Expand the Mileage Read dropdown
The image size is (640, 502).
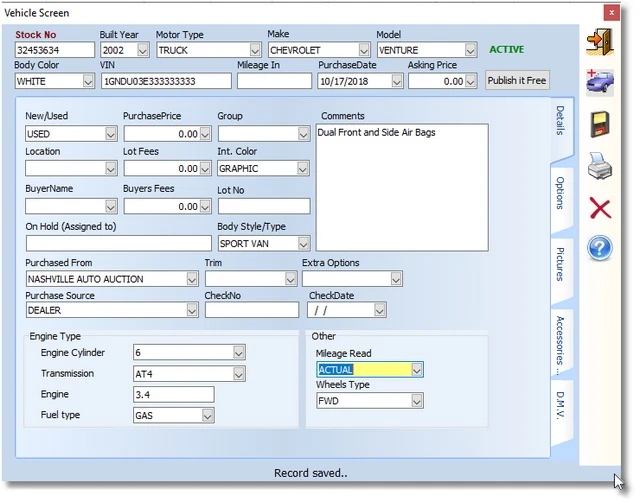click(x=417, y=370)
